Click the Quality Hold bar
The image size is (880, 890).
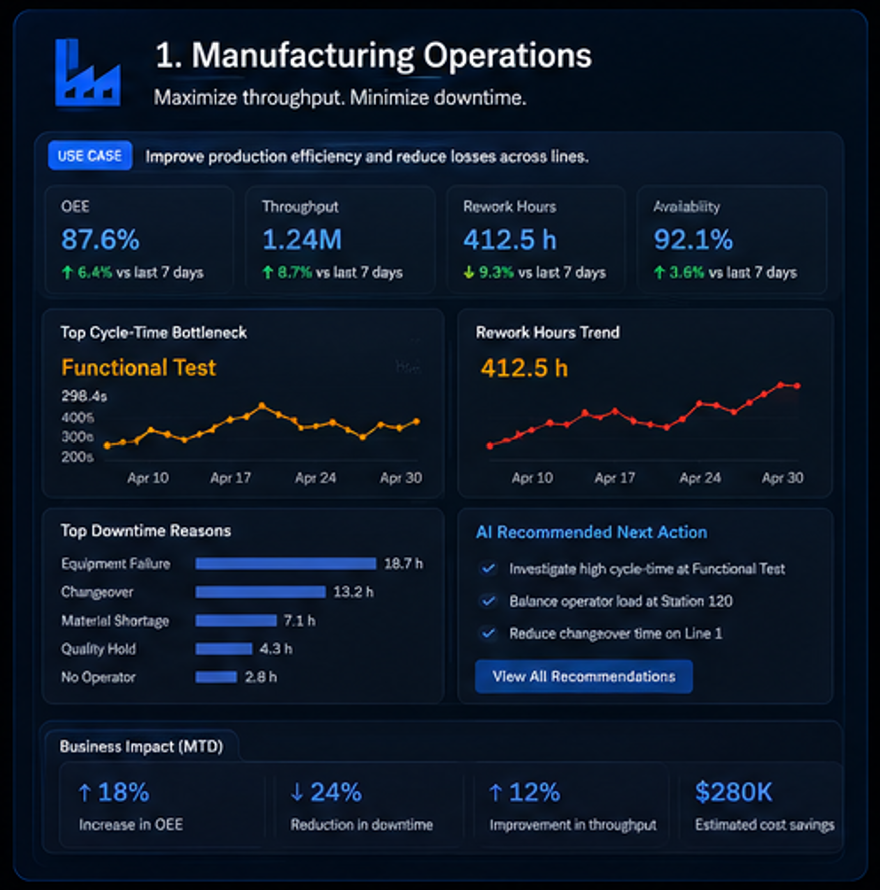coord(224,648)
